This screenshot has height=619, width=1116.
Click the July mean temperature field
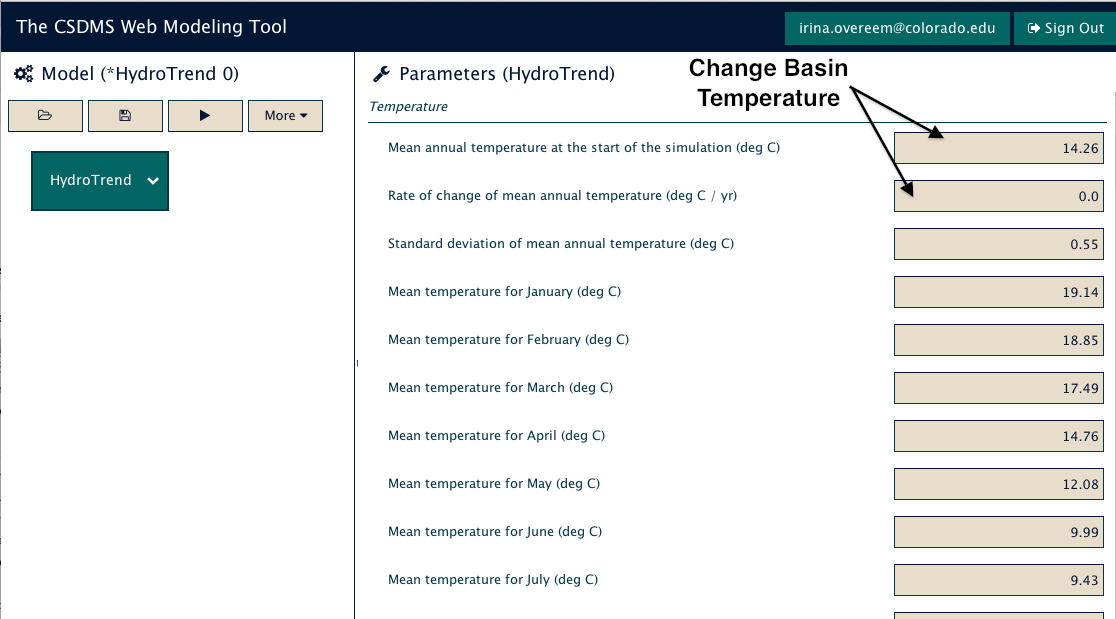tap(999, 580)
